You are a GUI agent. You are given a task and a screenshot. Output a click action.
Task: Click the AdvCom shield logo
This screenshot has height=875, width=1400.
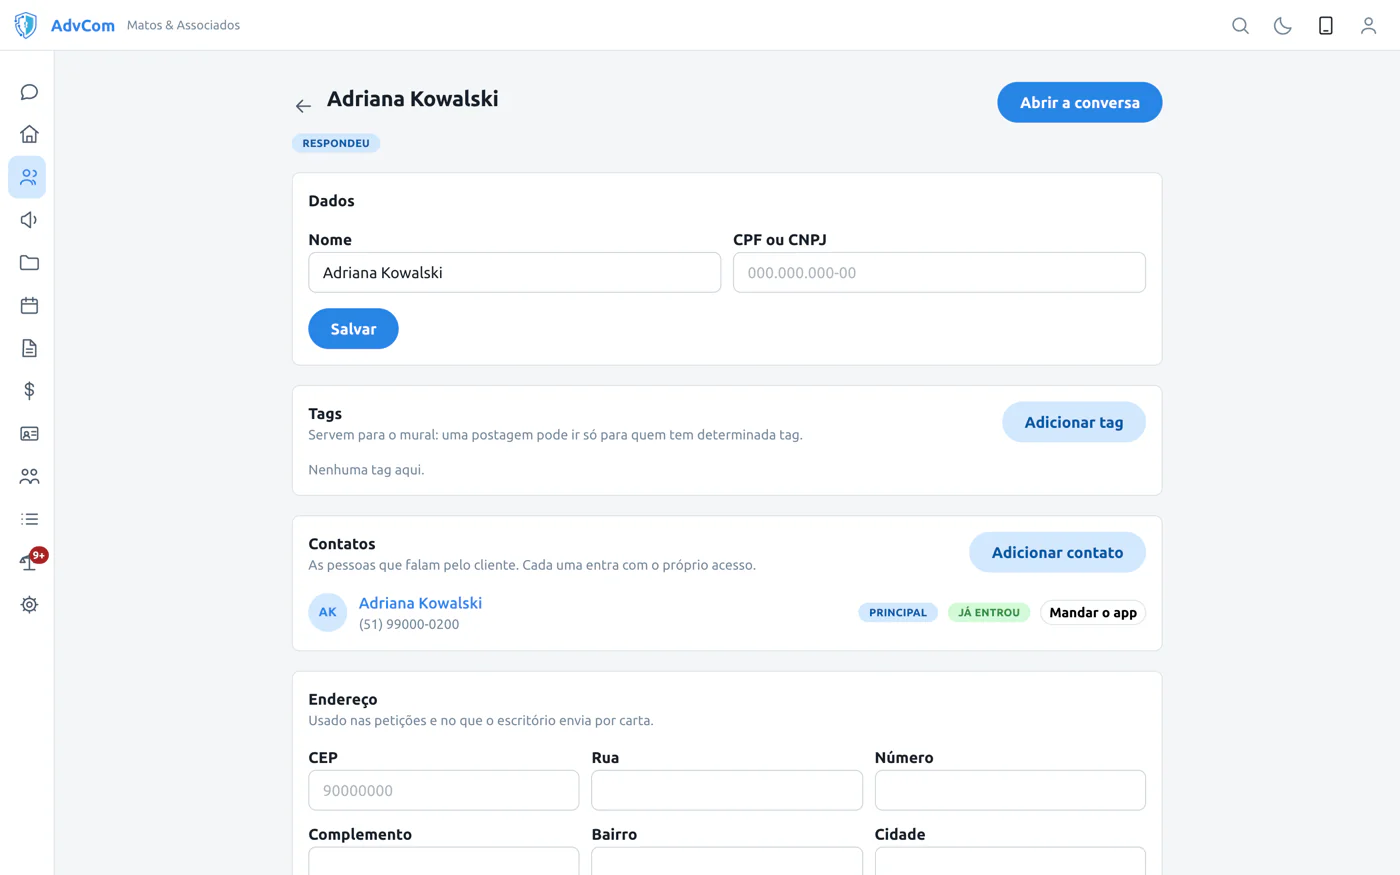[x=26, y=25]
